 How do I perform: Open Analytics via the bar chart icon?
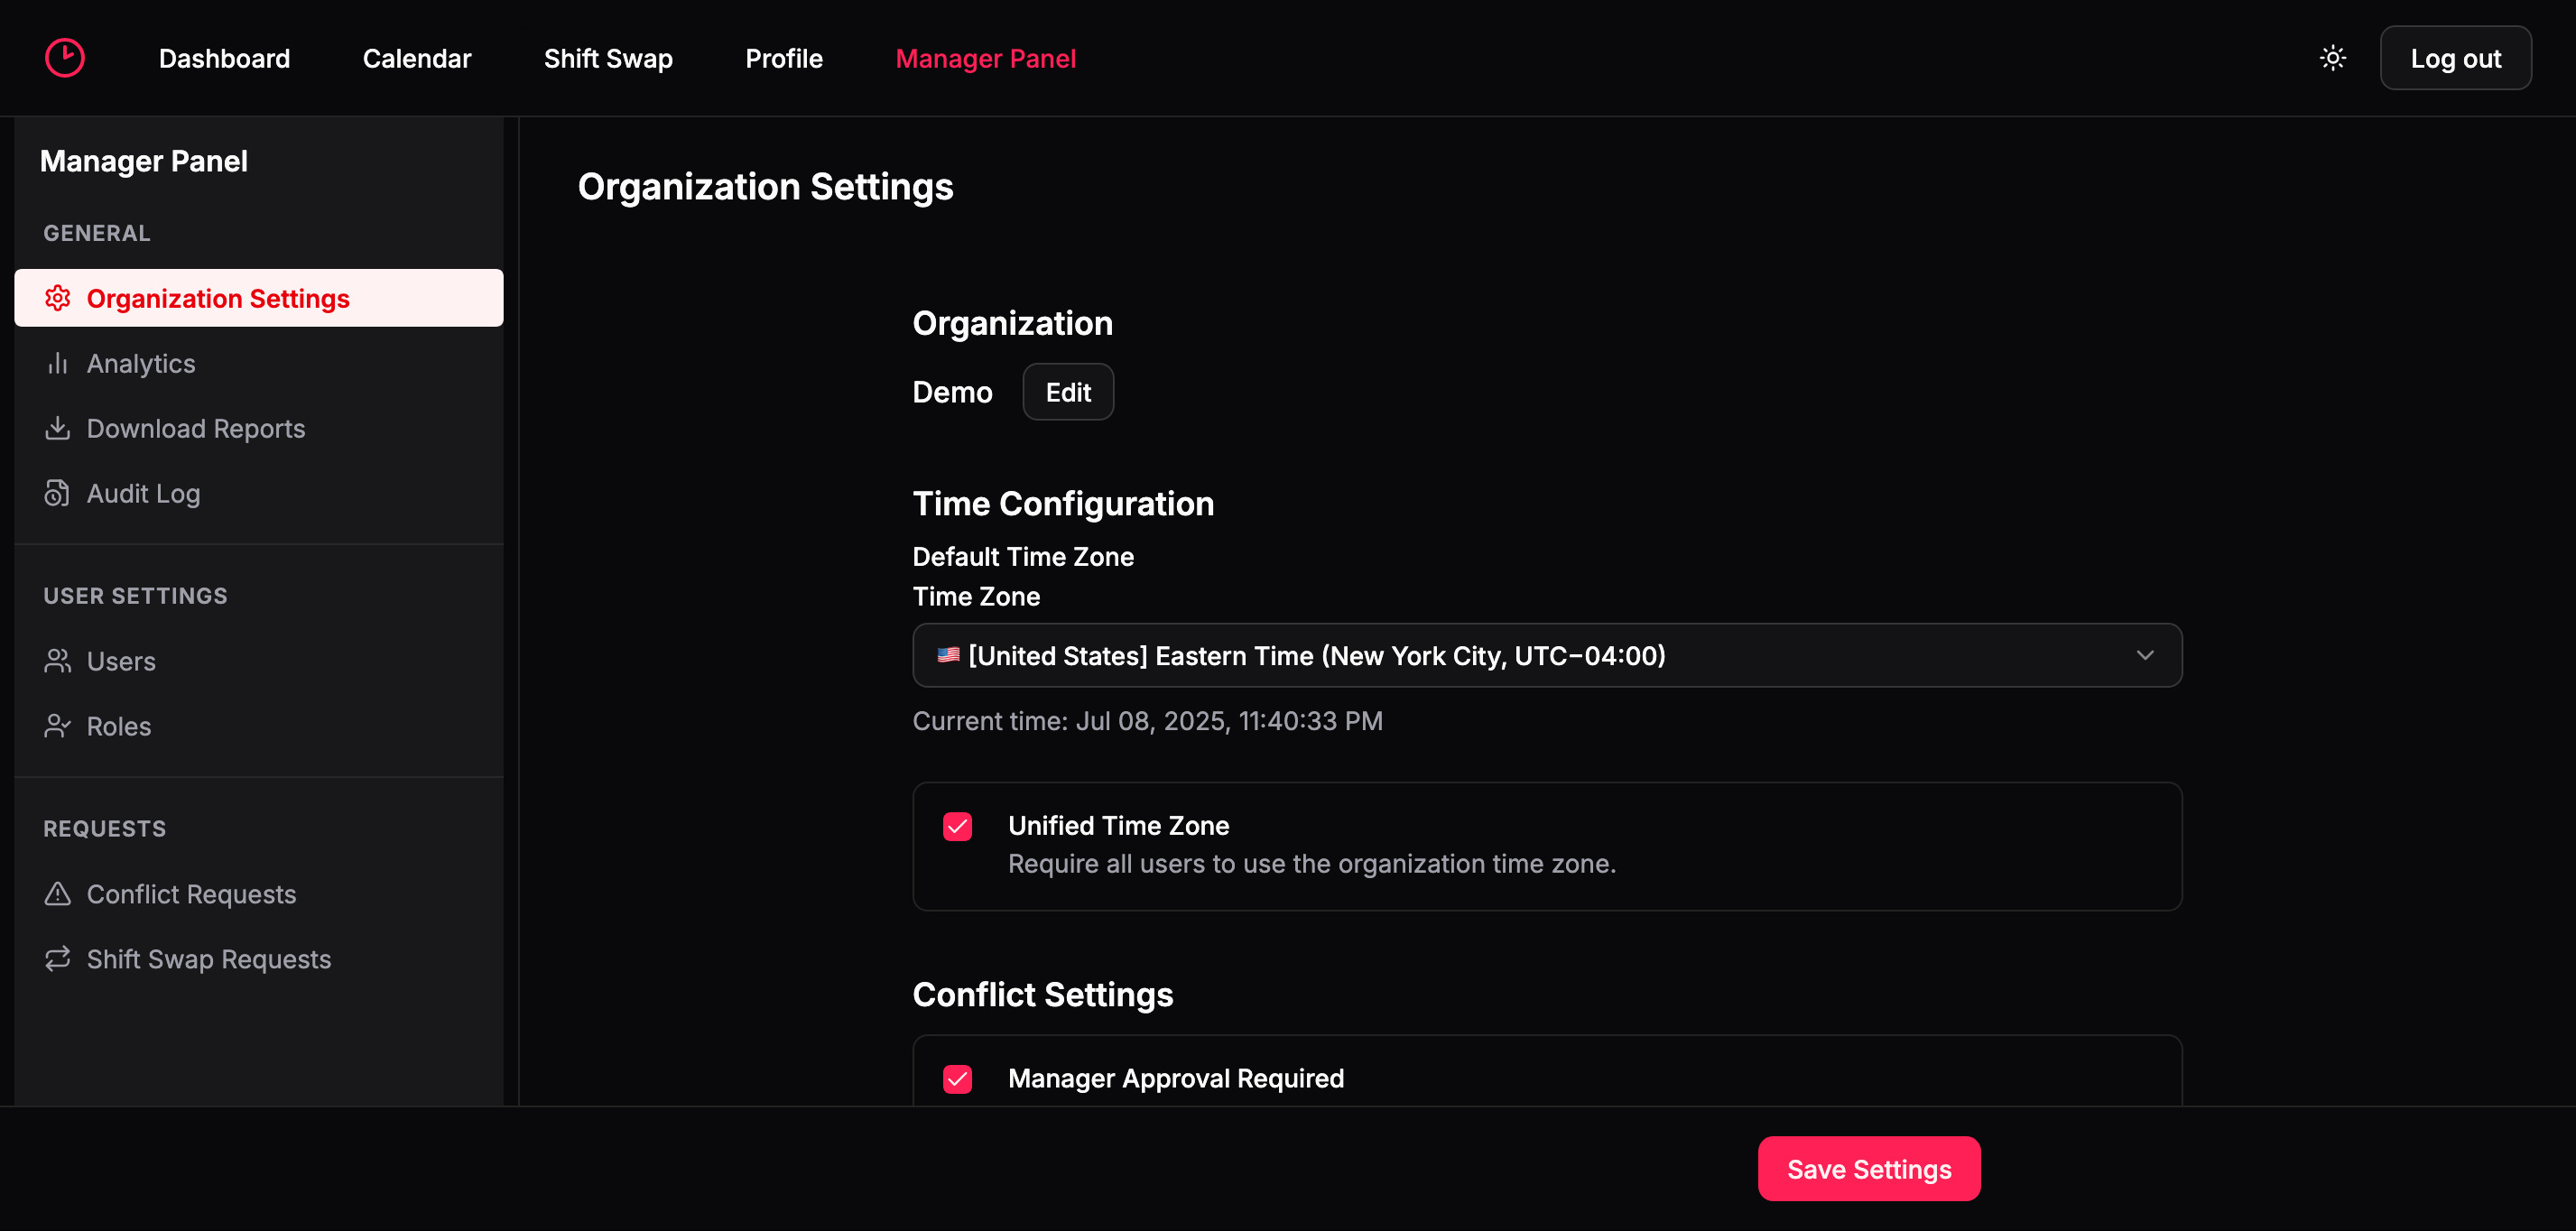(58, 363)
